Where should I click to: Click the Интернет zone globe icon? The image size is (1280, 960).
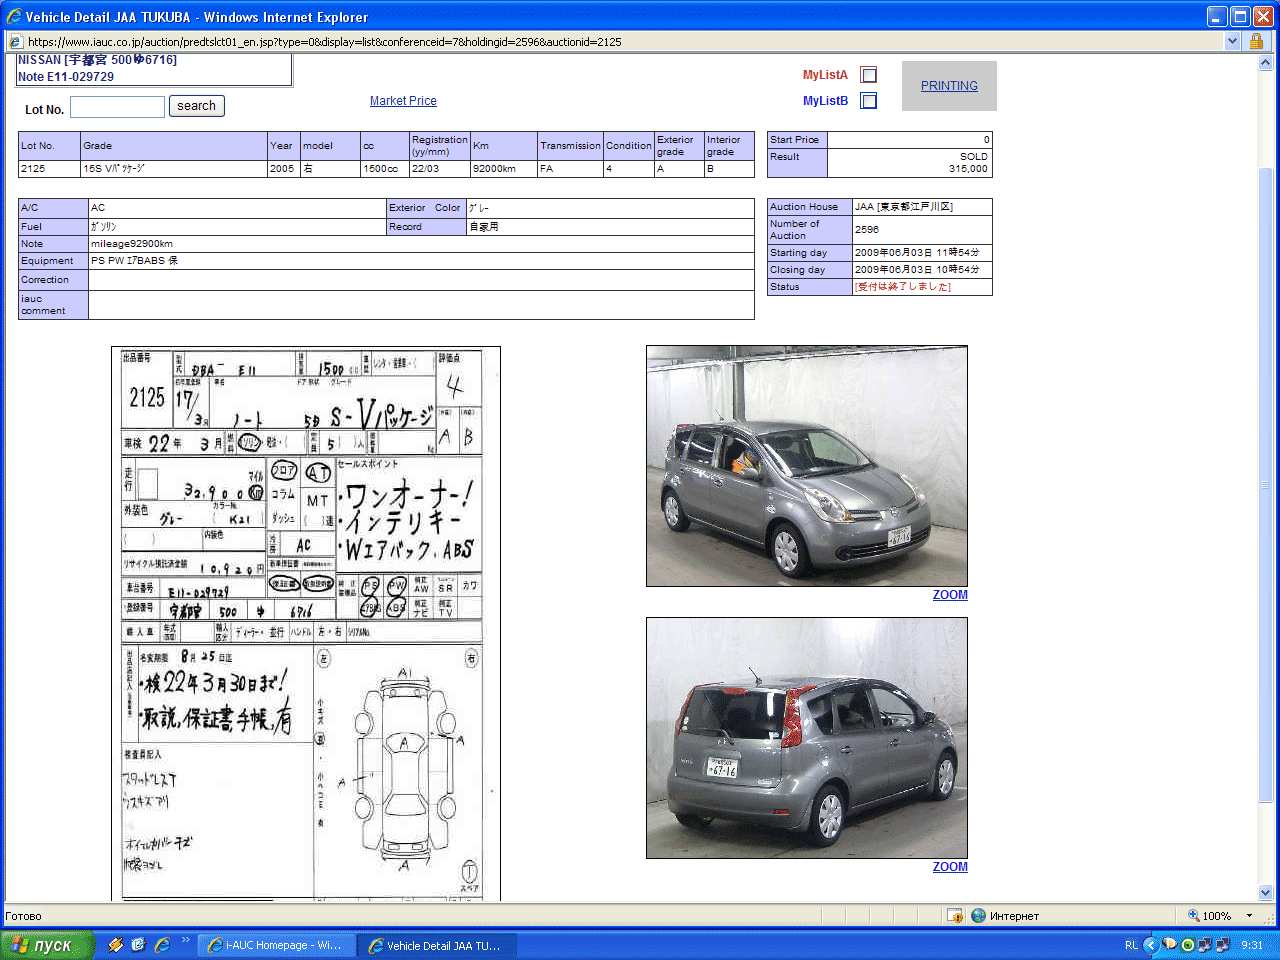(x=978, y=916)
